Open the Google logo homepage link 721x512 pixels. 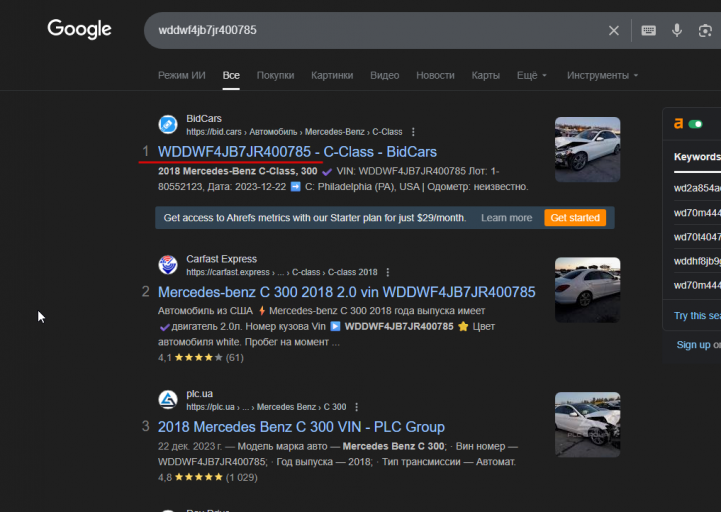tap(79, 29)
